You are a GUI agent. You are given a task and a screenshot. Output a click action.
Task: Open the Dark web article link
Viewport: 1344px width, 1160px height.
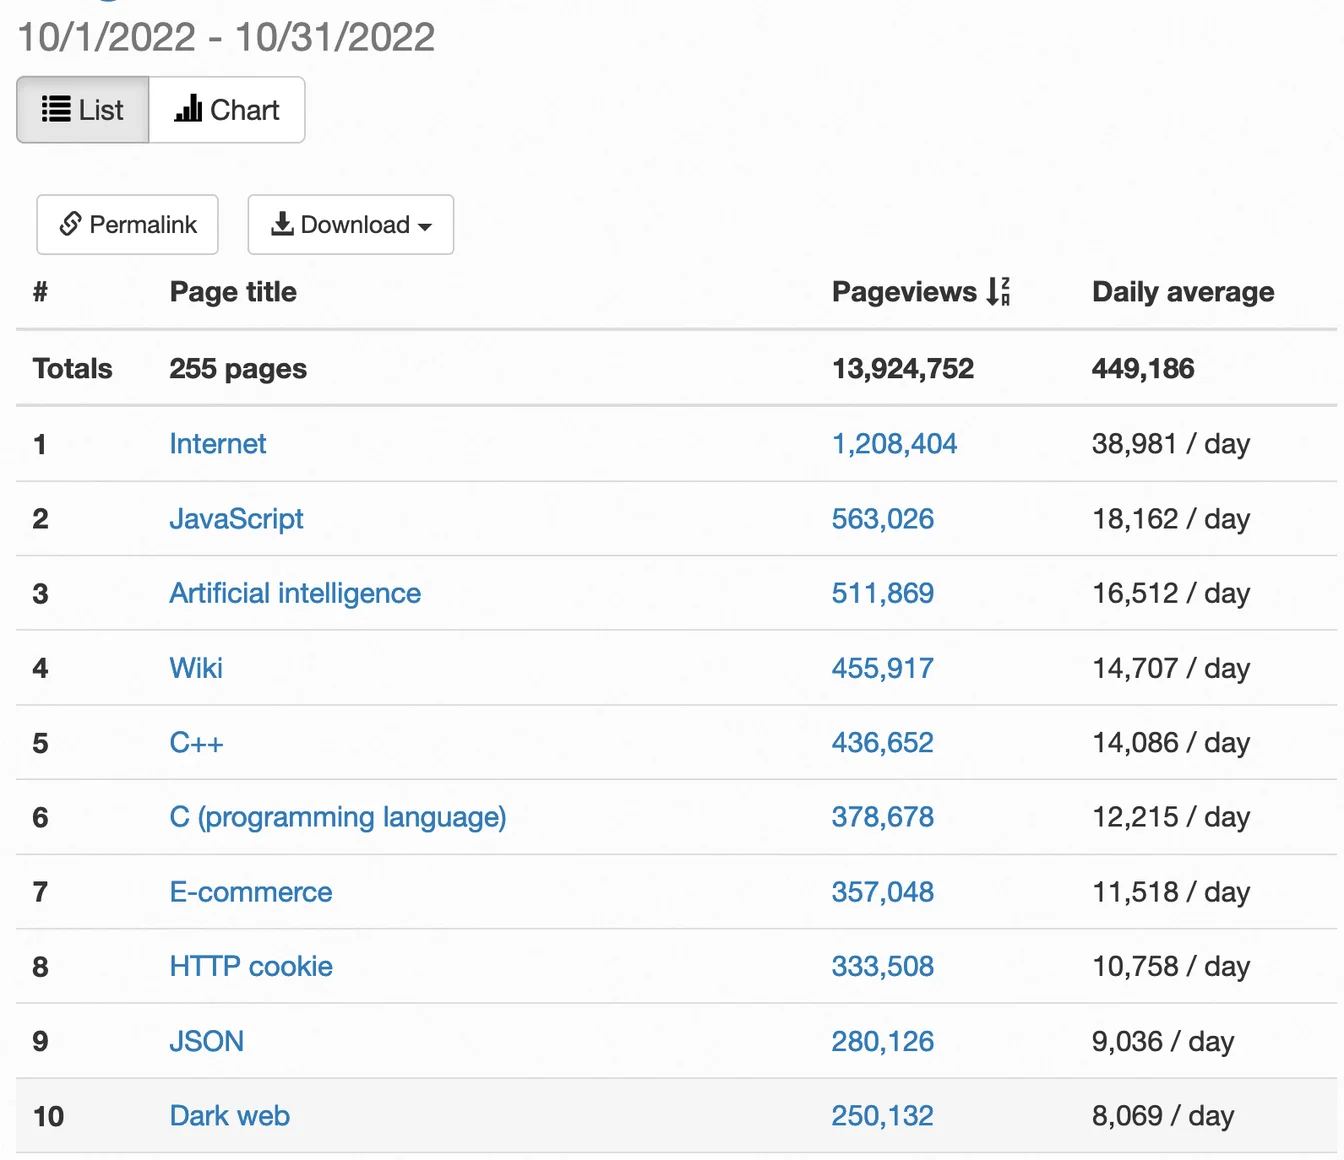click(x=229, y=1115)
